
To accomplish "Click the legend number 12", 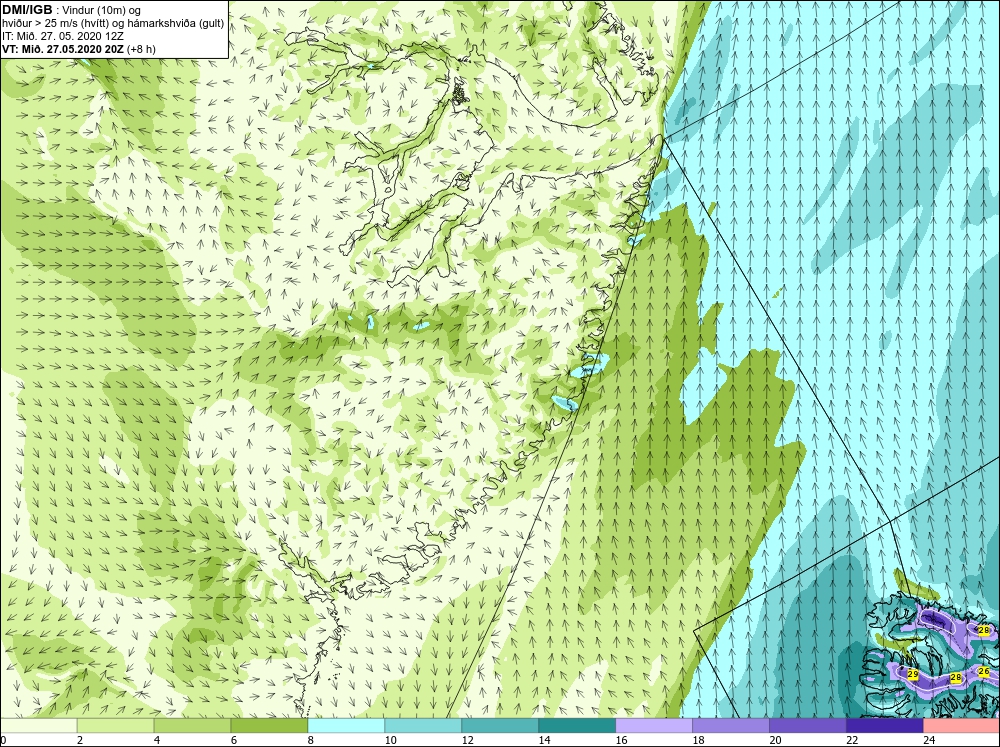I will [x=467, y=740].
